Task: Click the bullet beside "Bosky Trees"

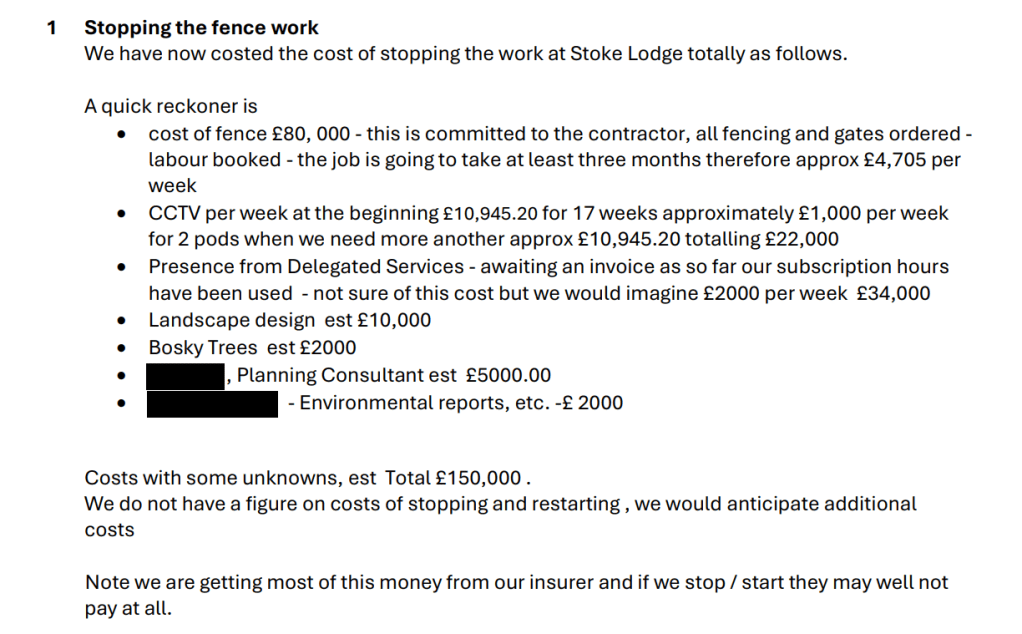Action: point(122,348)
